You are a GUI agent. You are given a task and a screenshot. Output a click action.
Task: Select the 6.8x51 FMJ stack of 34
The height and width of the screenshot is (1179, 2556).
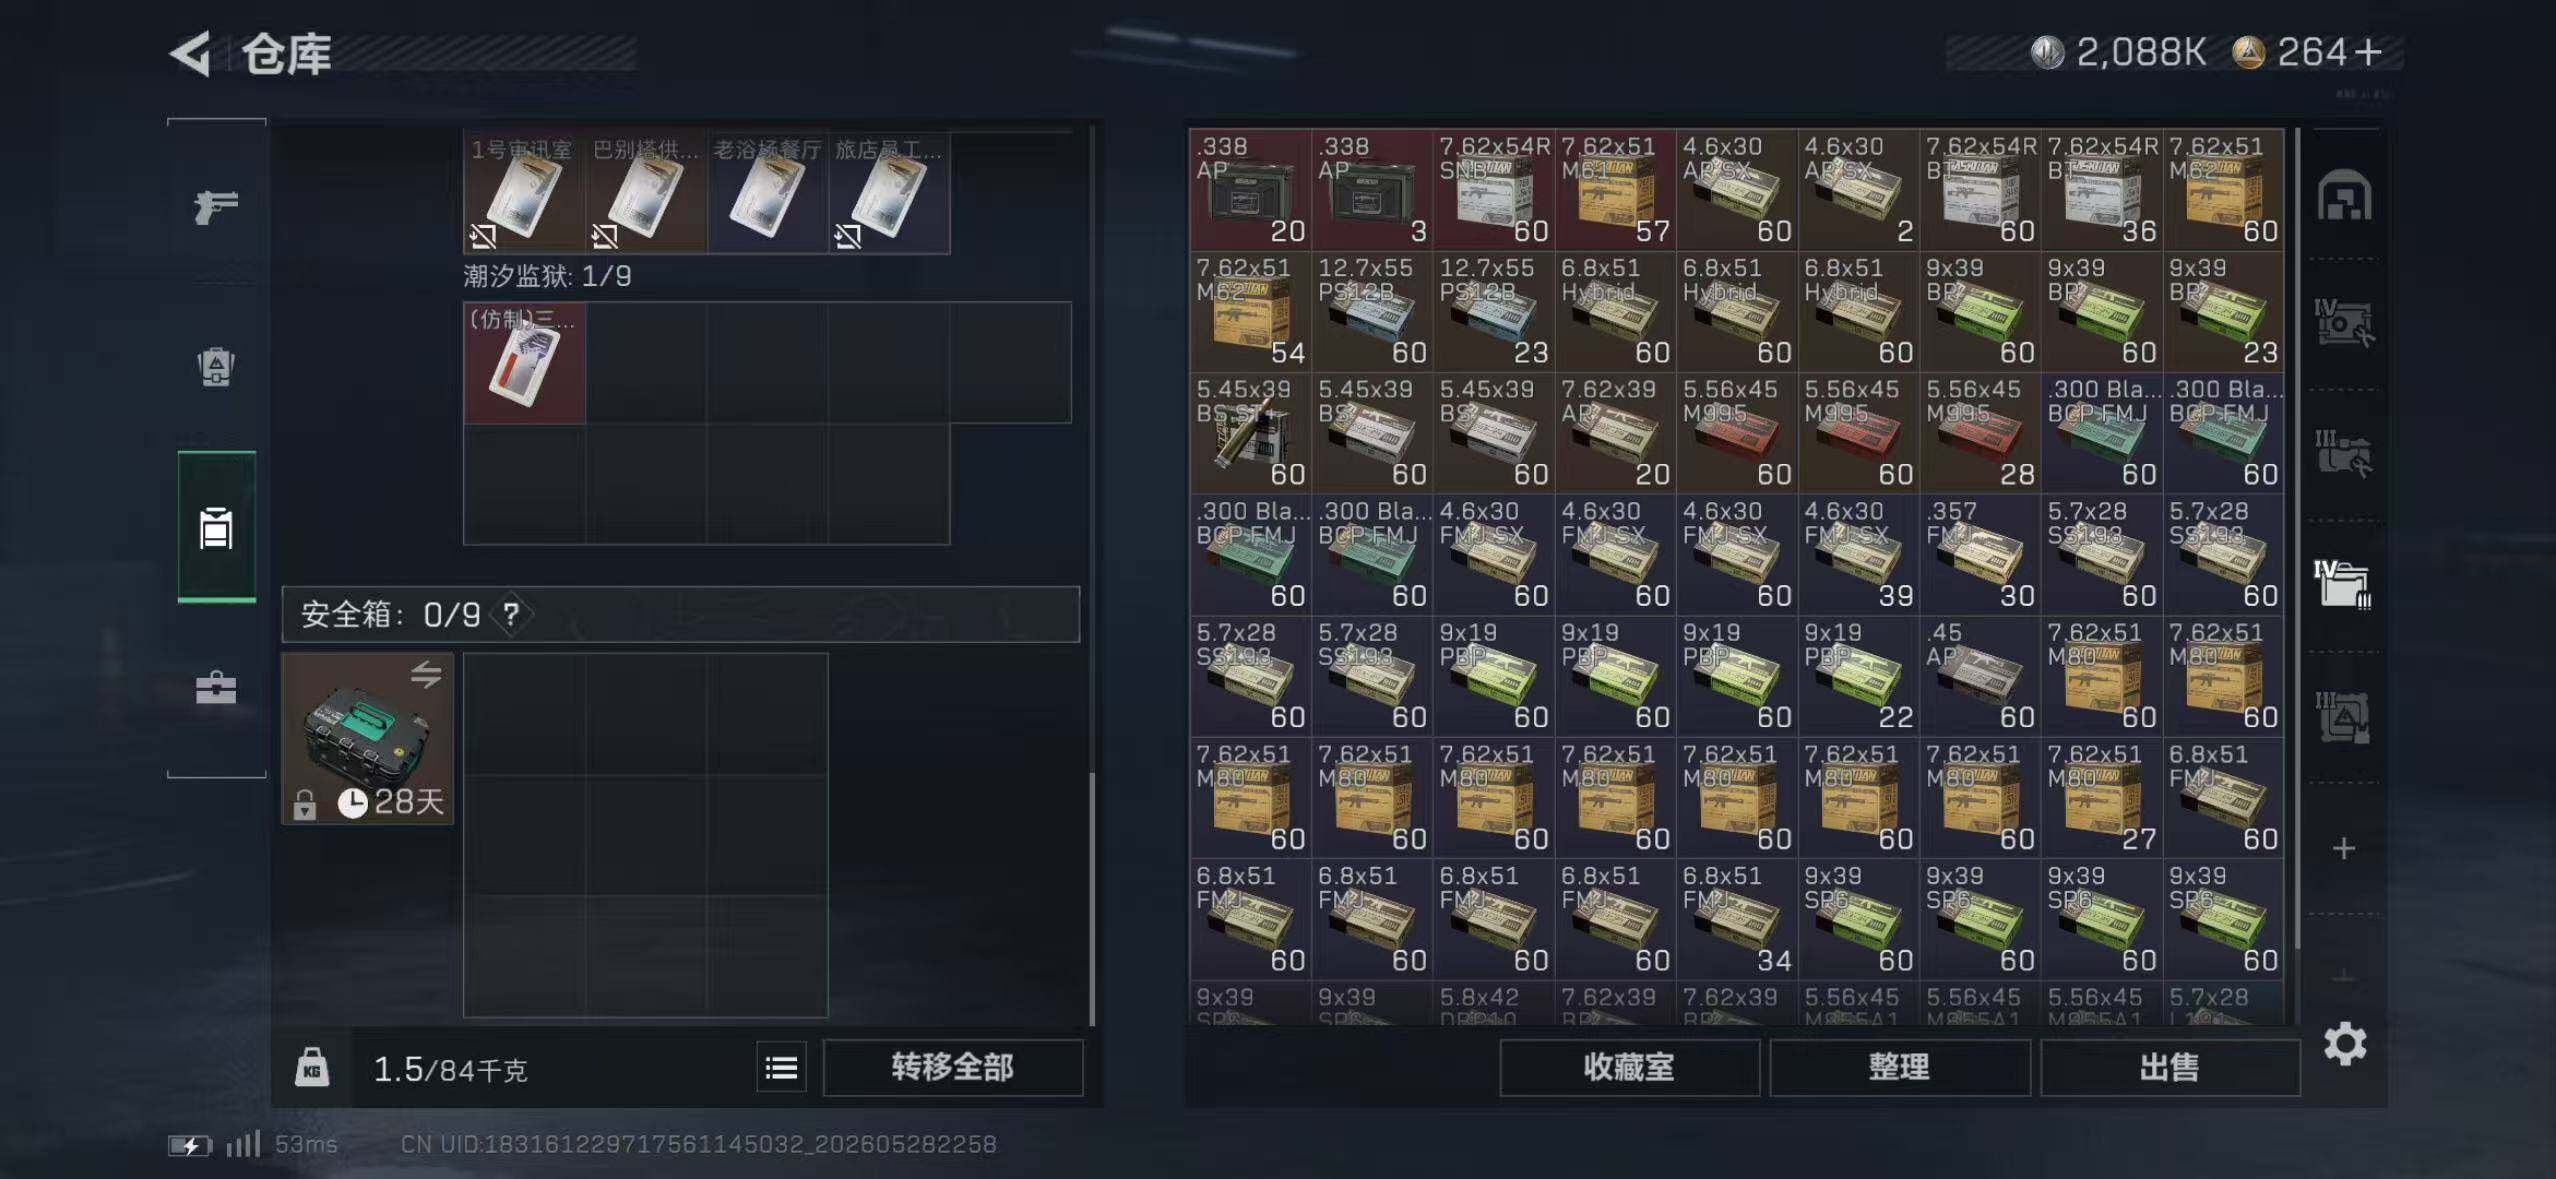tap(1737, 919)
